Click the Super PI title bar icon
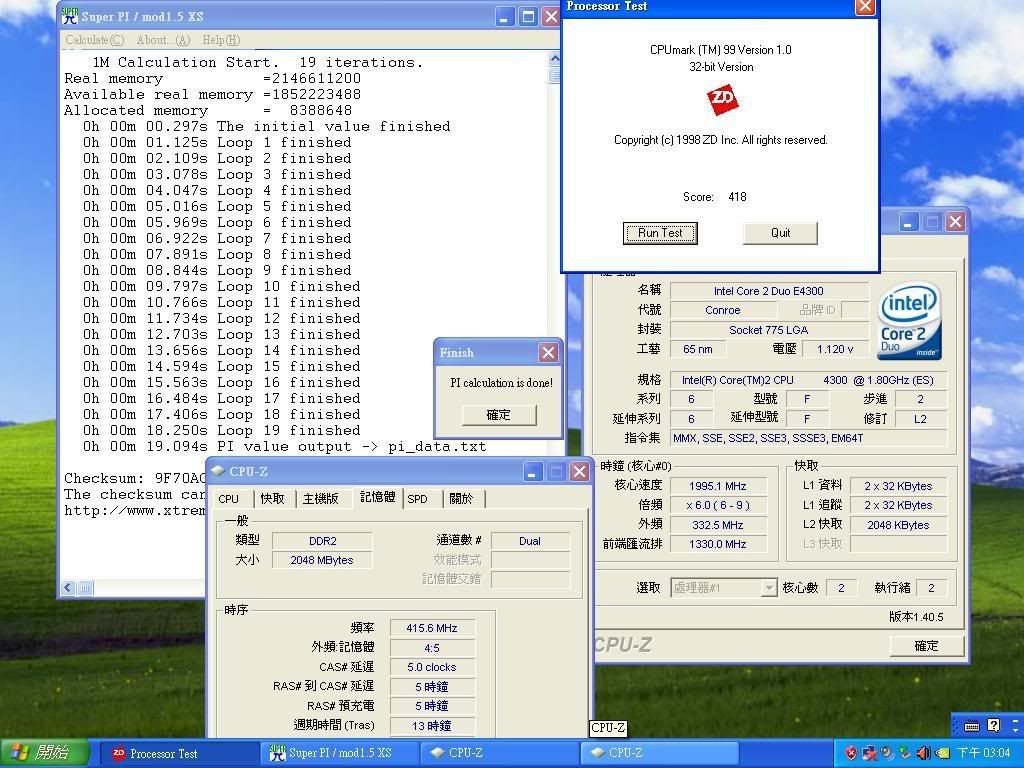The width and height of the screenshot is (1024, 768). 70,16
